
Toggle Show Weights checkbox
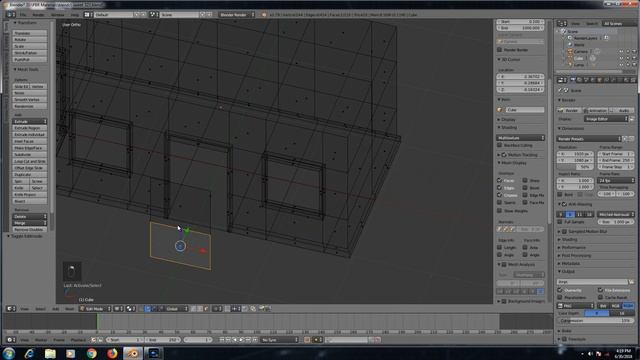(x=500, y=211)
